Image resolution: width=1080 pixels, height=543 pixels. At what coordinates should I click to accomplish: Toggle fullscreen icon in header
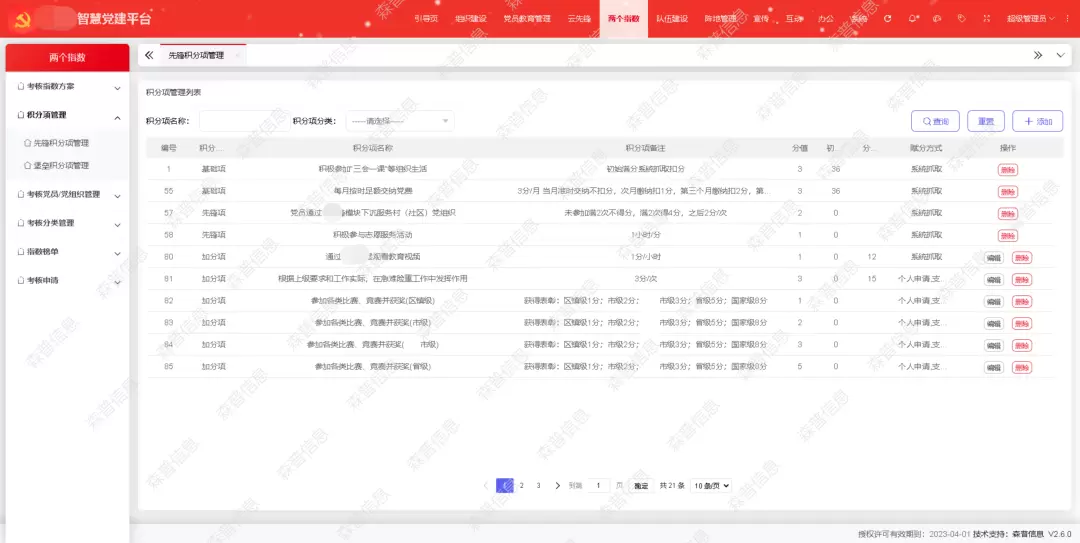coord(985,19)
